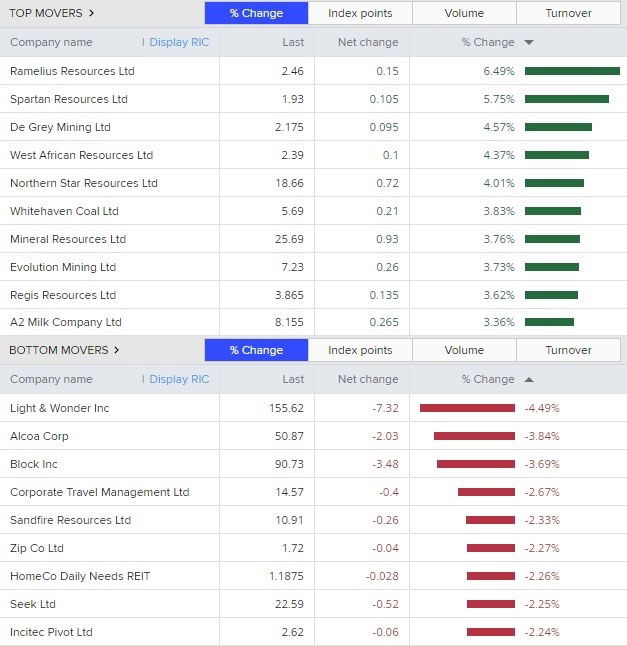This screenshot has height=646, width=627.
Task: Open Light & Wonder Inc
Action: (60, 408)
